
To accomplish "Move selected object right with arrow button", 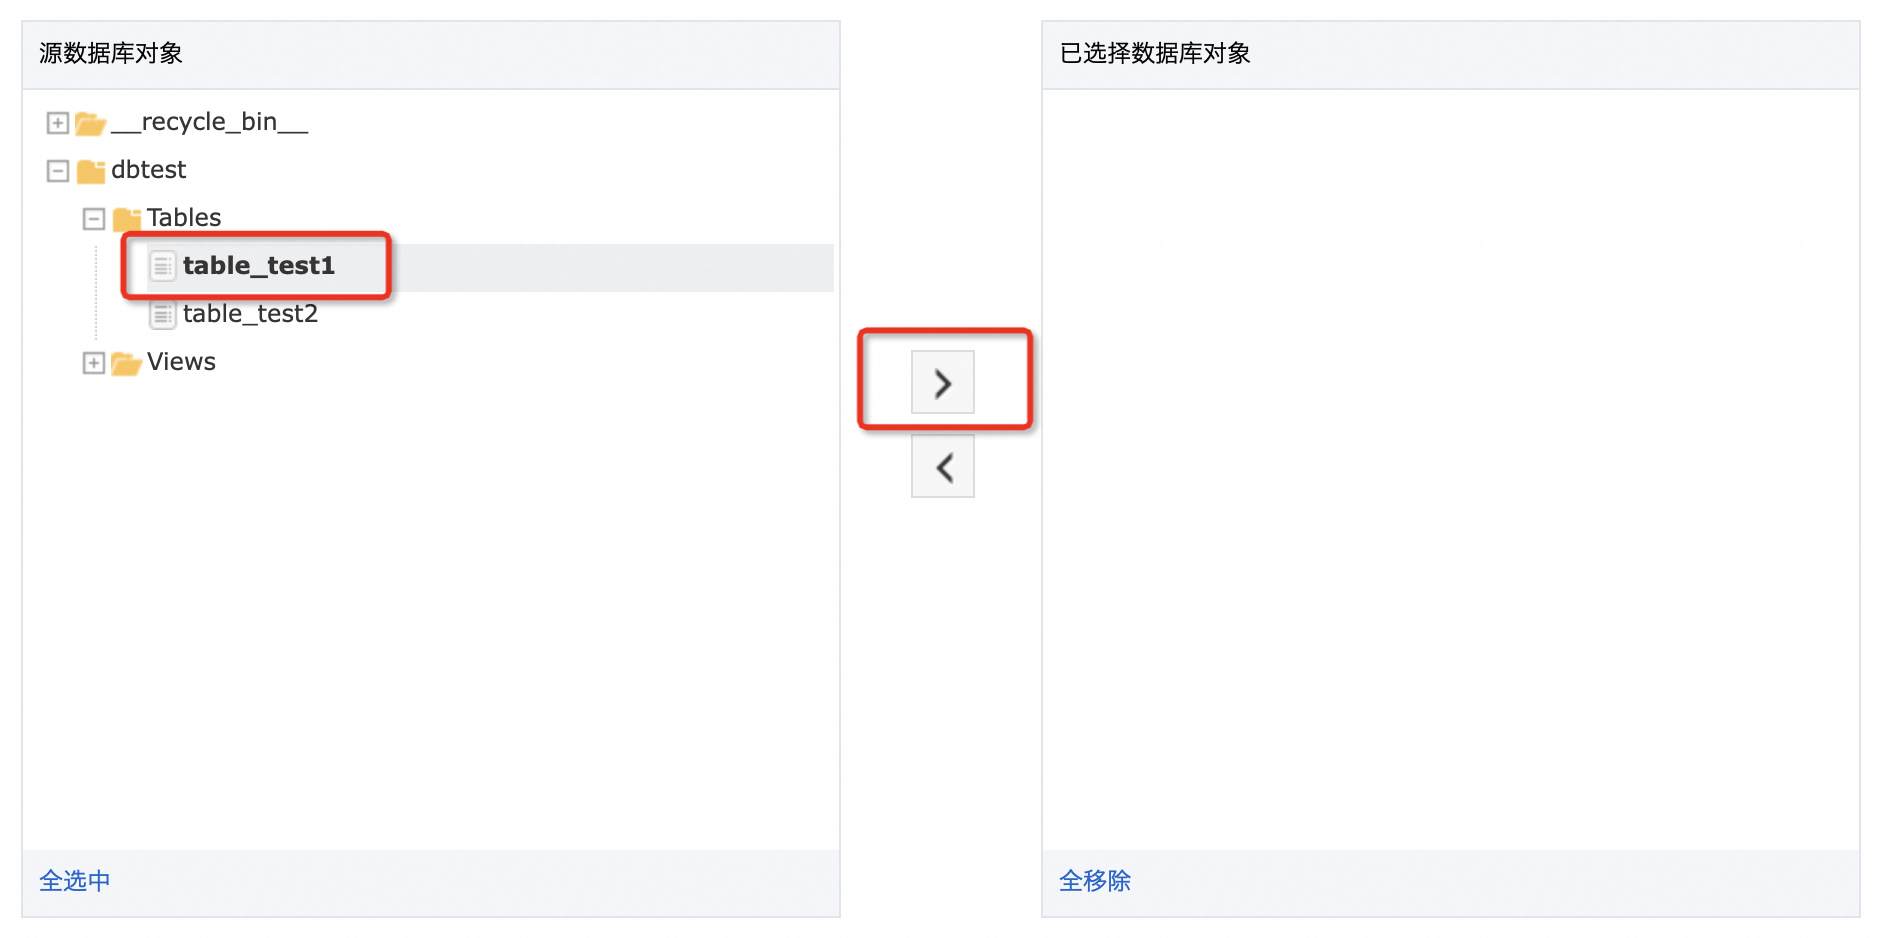I will tap(942, 382).
